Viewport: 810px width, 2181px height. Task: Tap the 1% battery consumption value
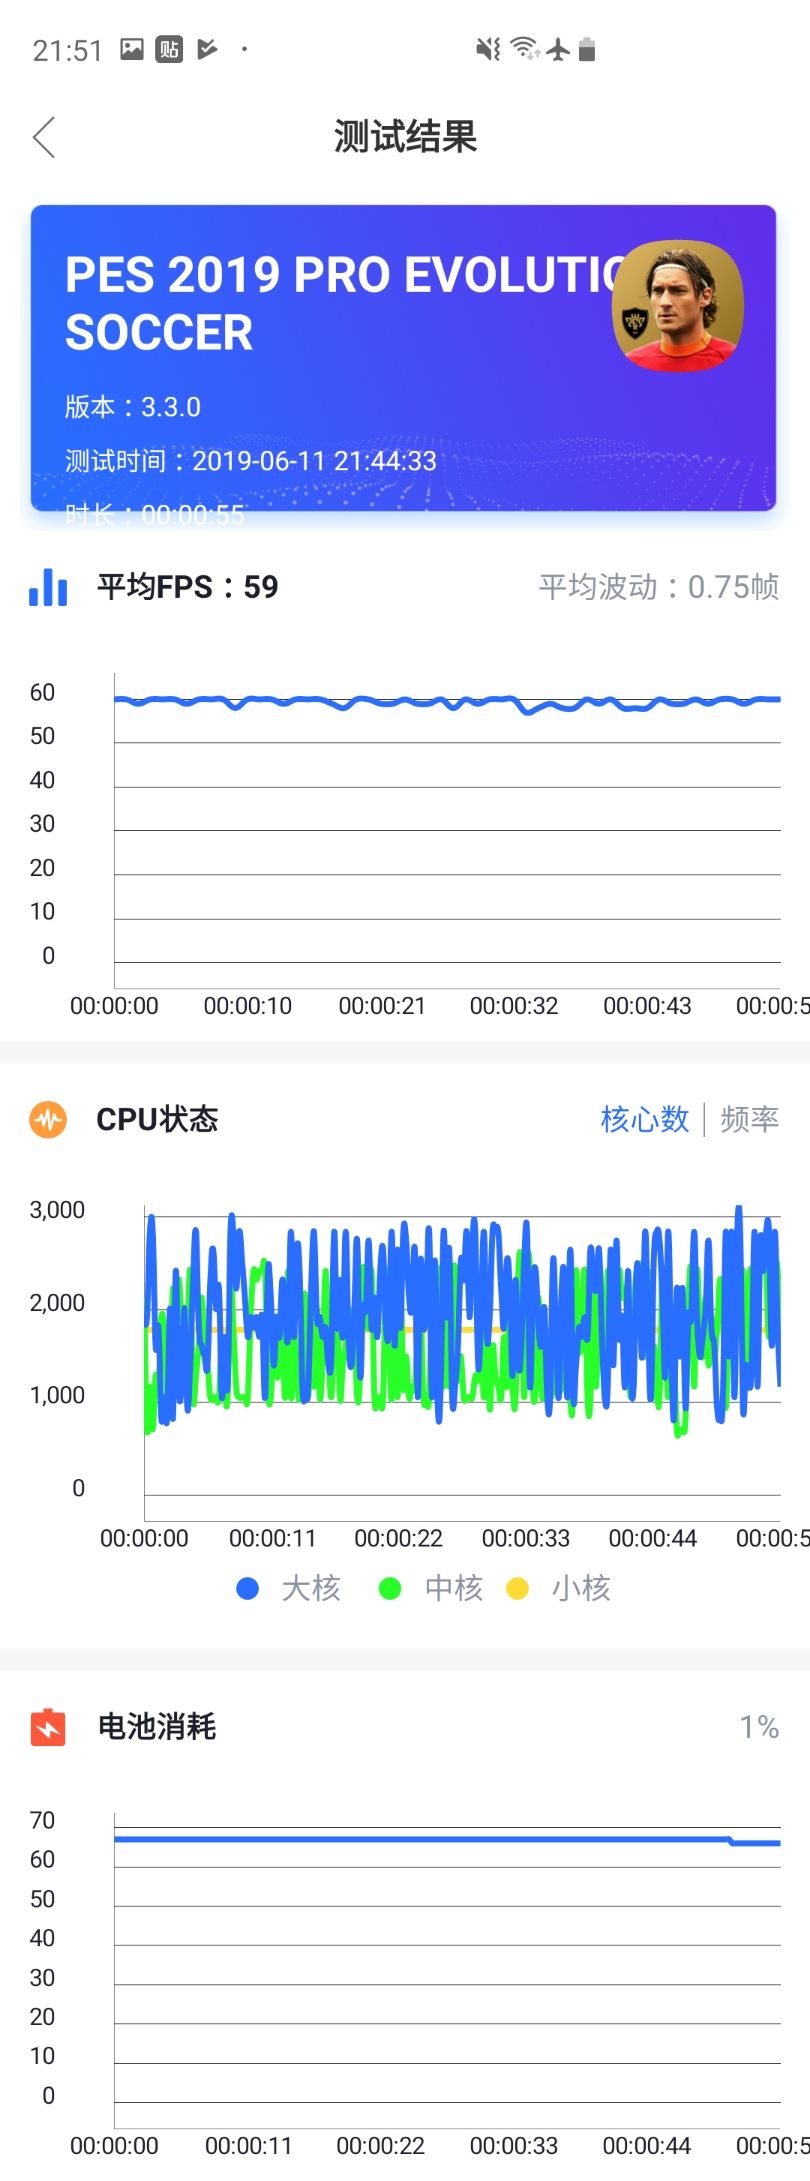tap(759, 1727)
